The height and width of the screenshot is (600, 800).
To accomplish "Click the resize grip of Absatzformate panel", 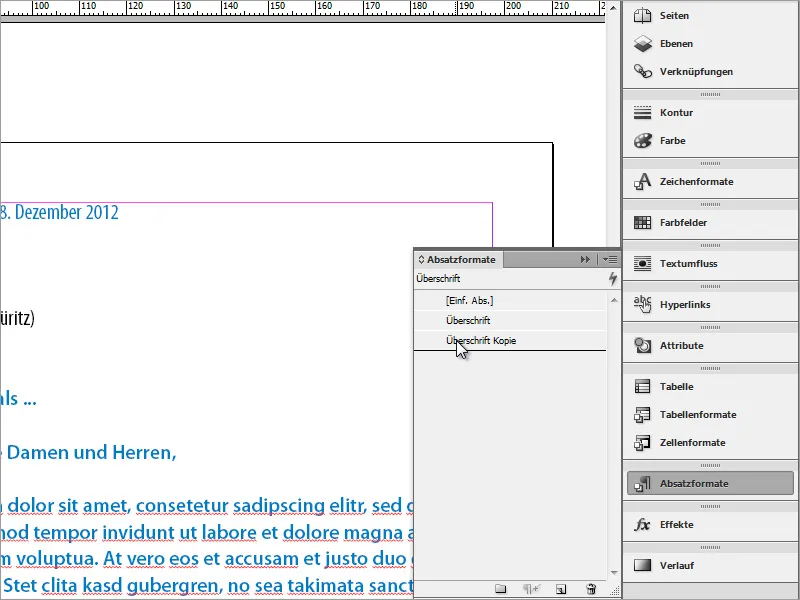I will tap(614, 591).
